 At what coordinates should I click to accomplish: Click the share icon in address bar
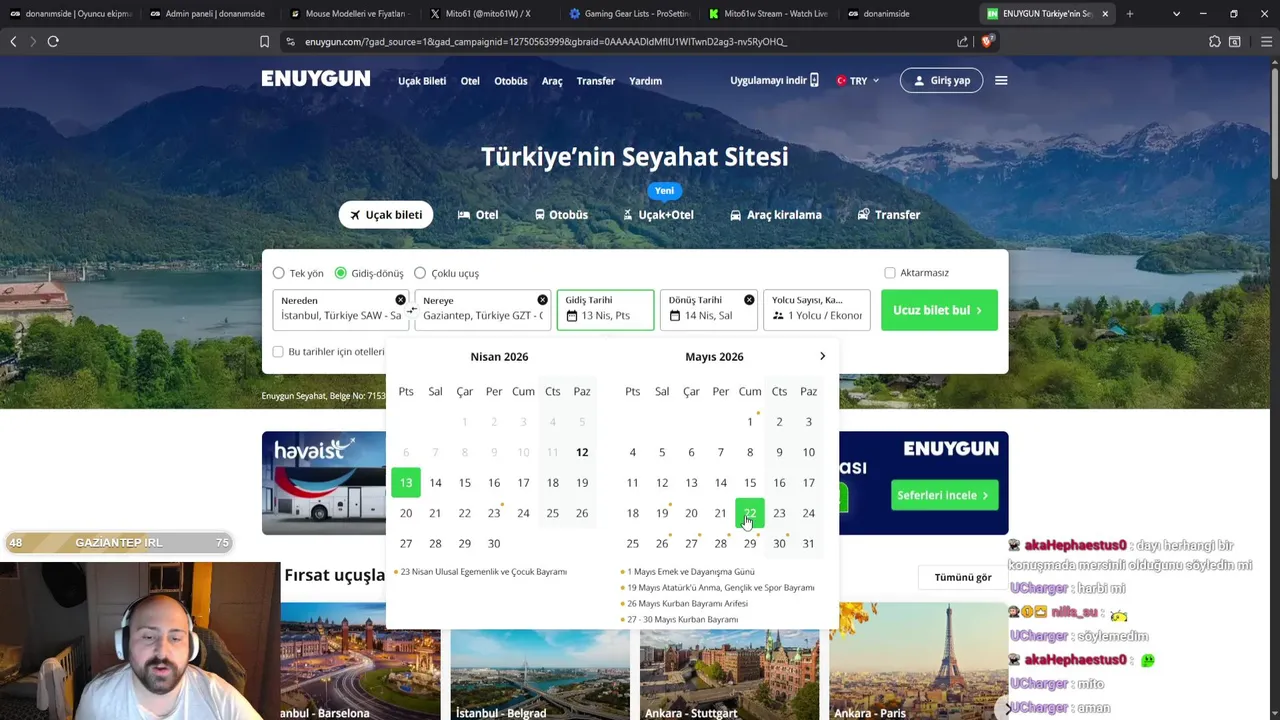click(962, 41)
